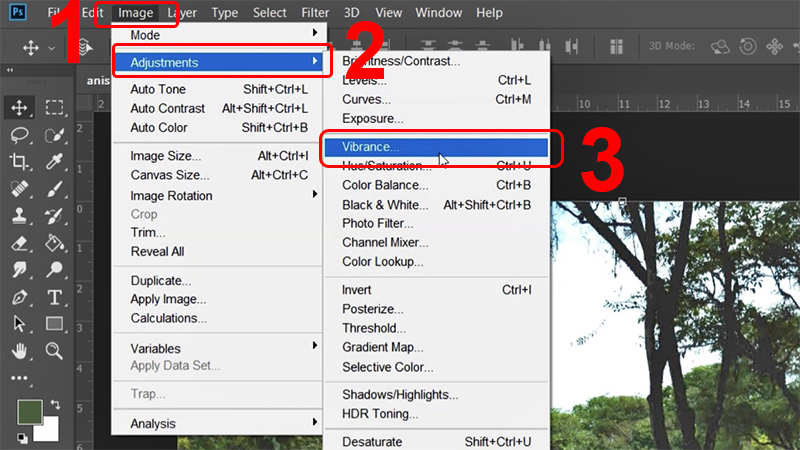Select the Move tool

20,107
